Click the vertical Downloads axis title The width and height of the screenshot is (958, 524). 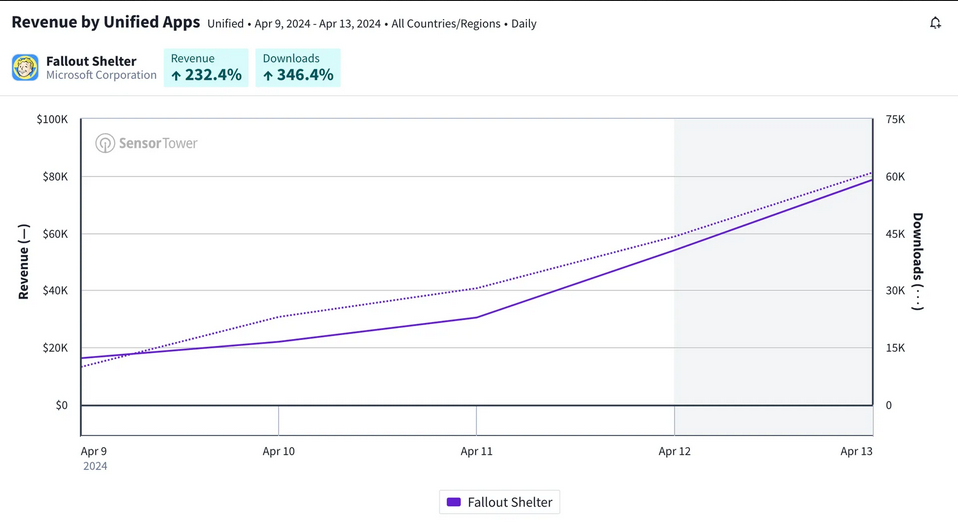click(917, 262)
